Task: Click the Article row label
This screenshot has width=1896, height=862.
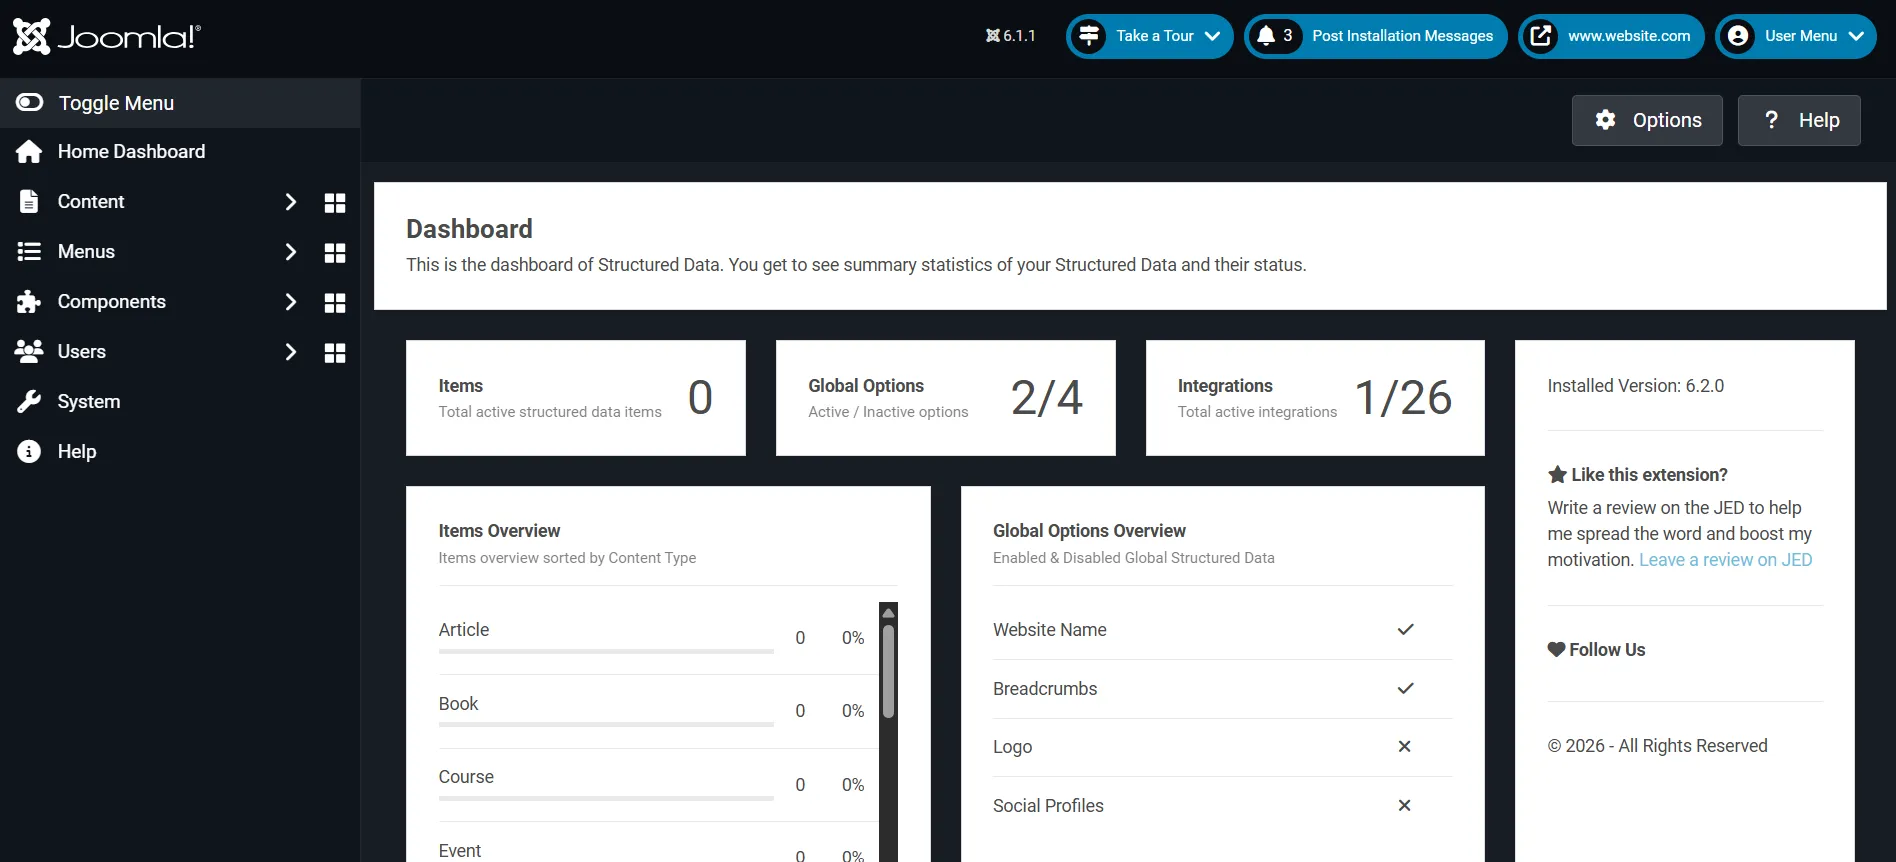Action: (464, 630)
